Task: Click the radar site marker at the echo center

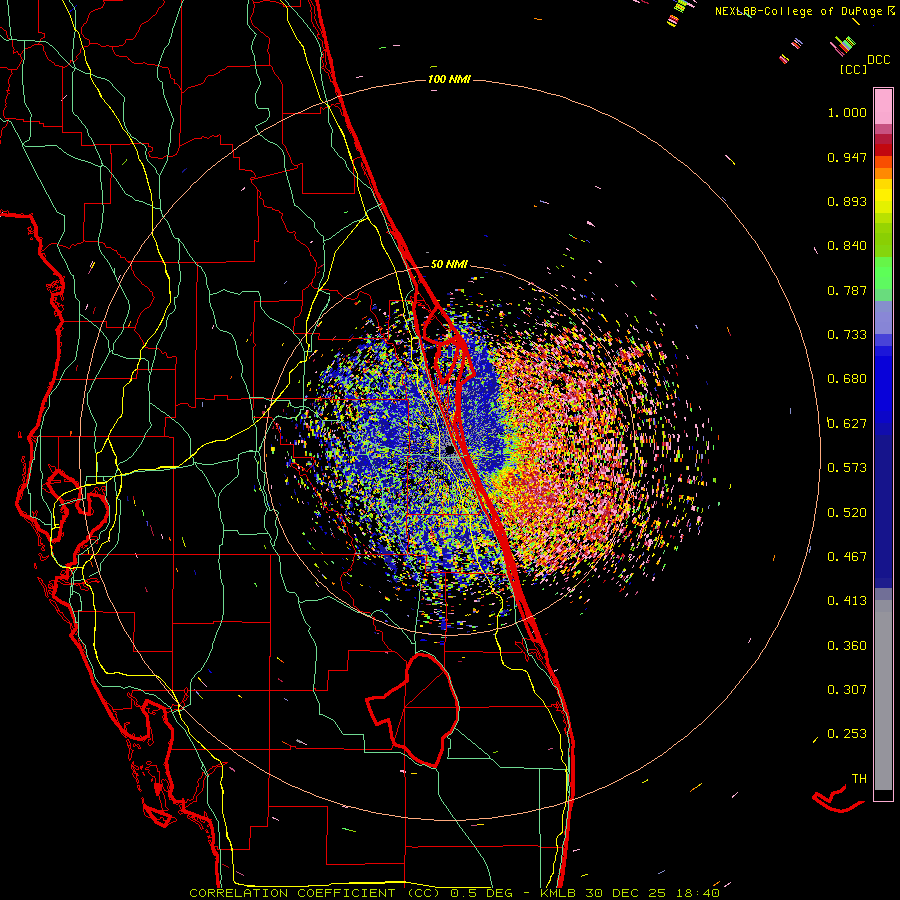Action: [449, 450]
